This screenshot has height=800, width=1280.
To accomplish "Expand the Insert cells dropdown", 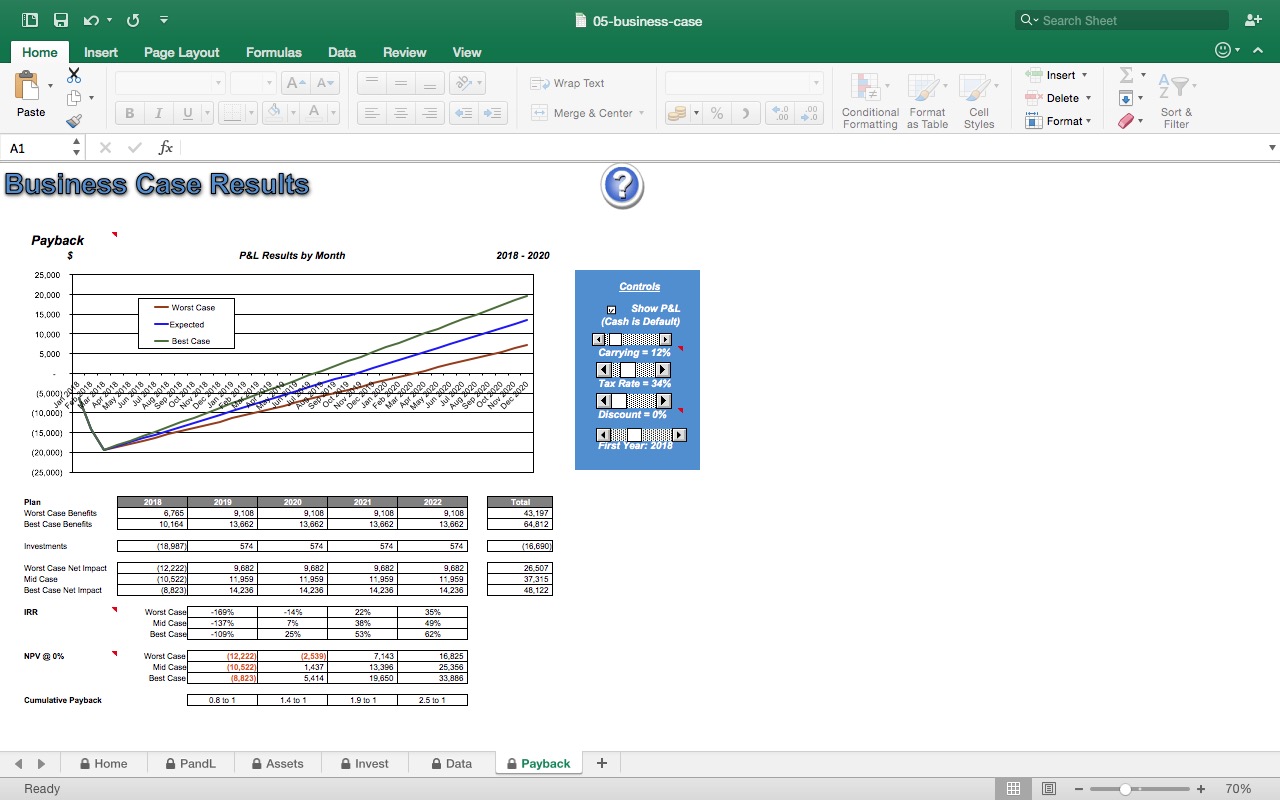I will (1085, 75).
